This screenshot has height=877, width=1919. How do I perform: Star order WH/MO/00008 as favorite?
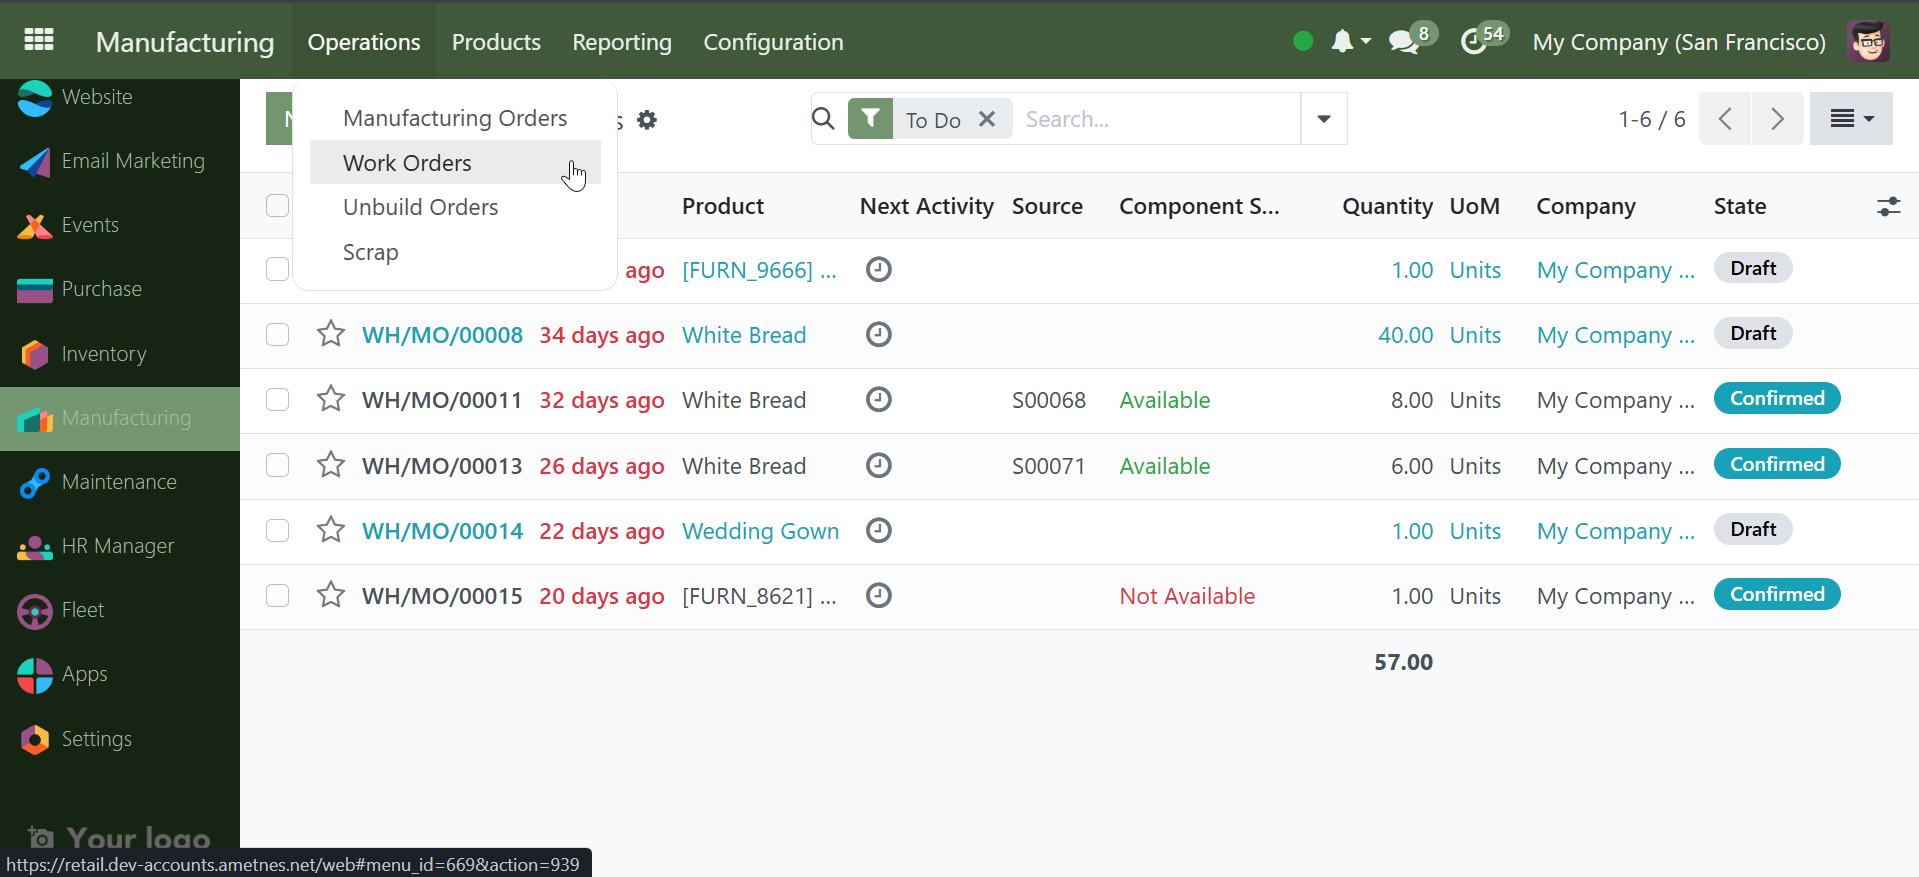coord(331,334)
